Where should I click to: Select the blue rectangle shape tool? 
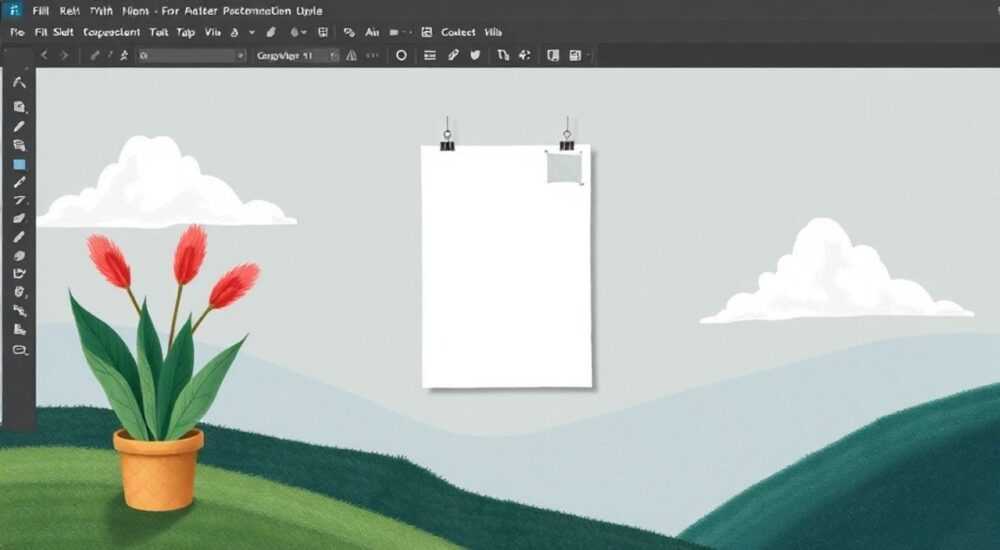tap(19, 165)
